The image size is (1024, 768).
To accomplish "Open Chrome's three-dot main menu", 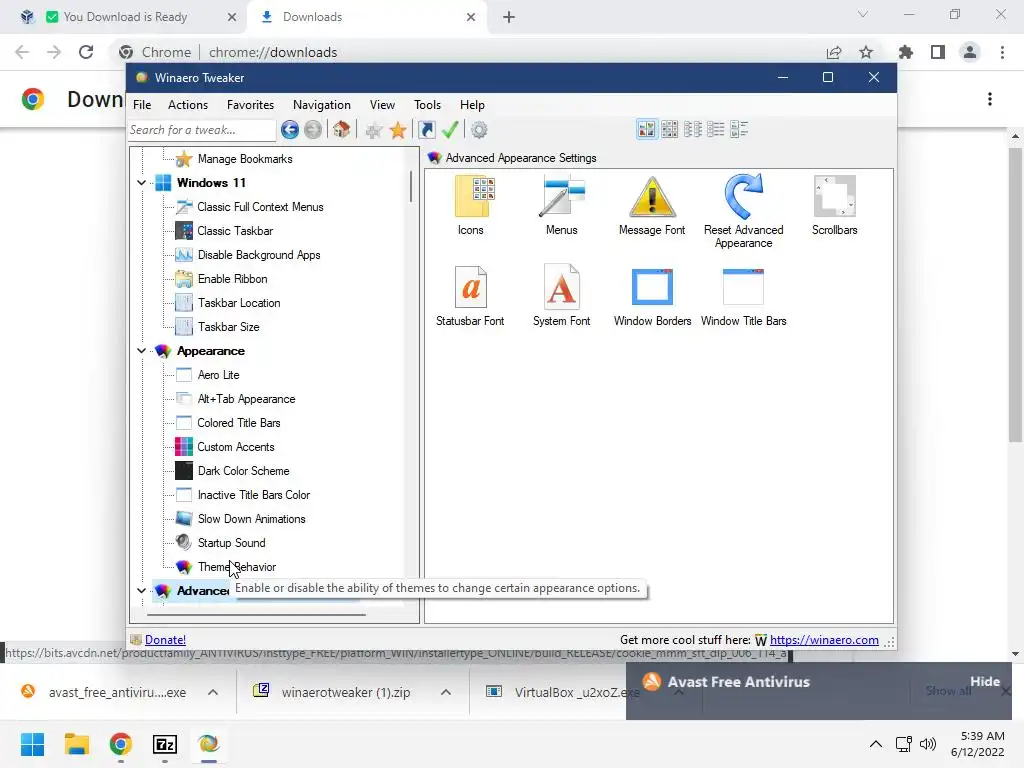I will [x=1002, y=52].
